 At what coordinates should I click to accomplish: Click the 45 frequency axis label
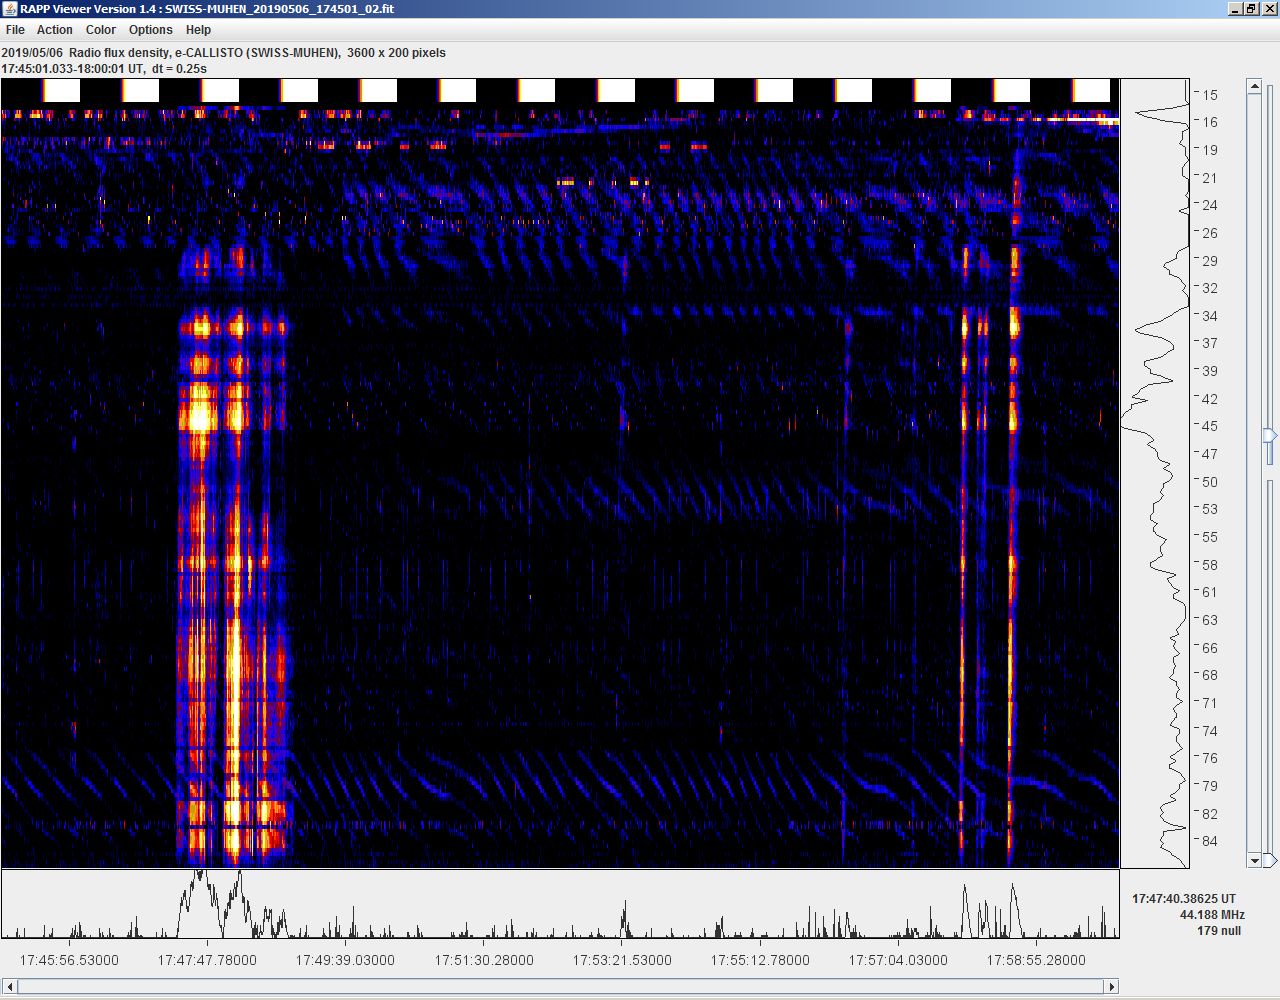pyautogui.click(x=1210, y=426)
